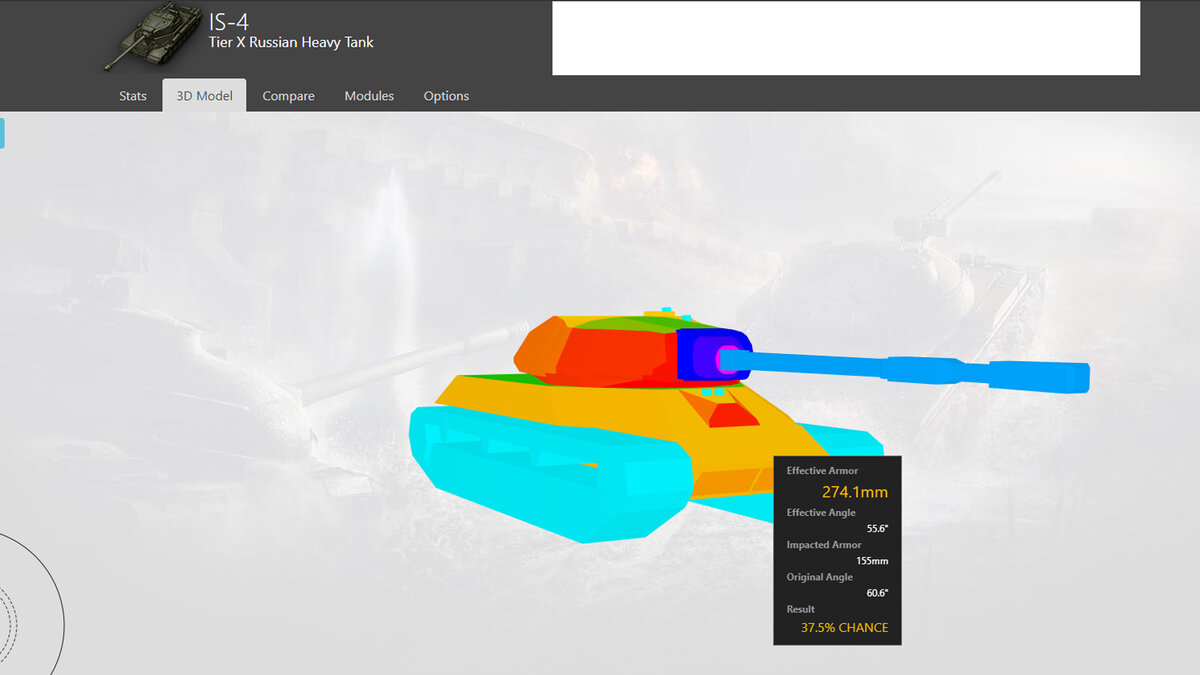This screenshot has width=1200, height=675.
Task: Click the red turret front armor zone
Action: [610, 358]
